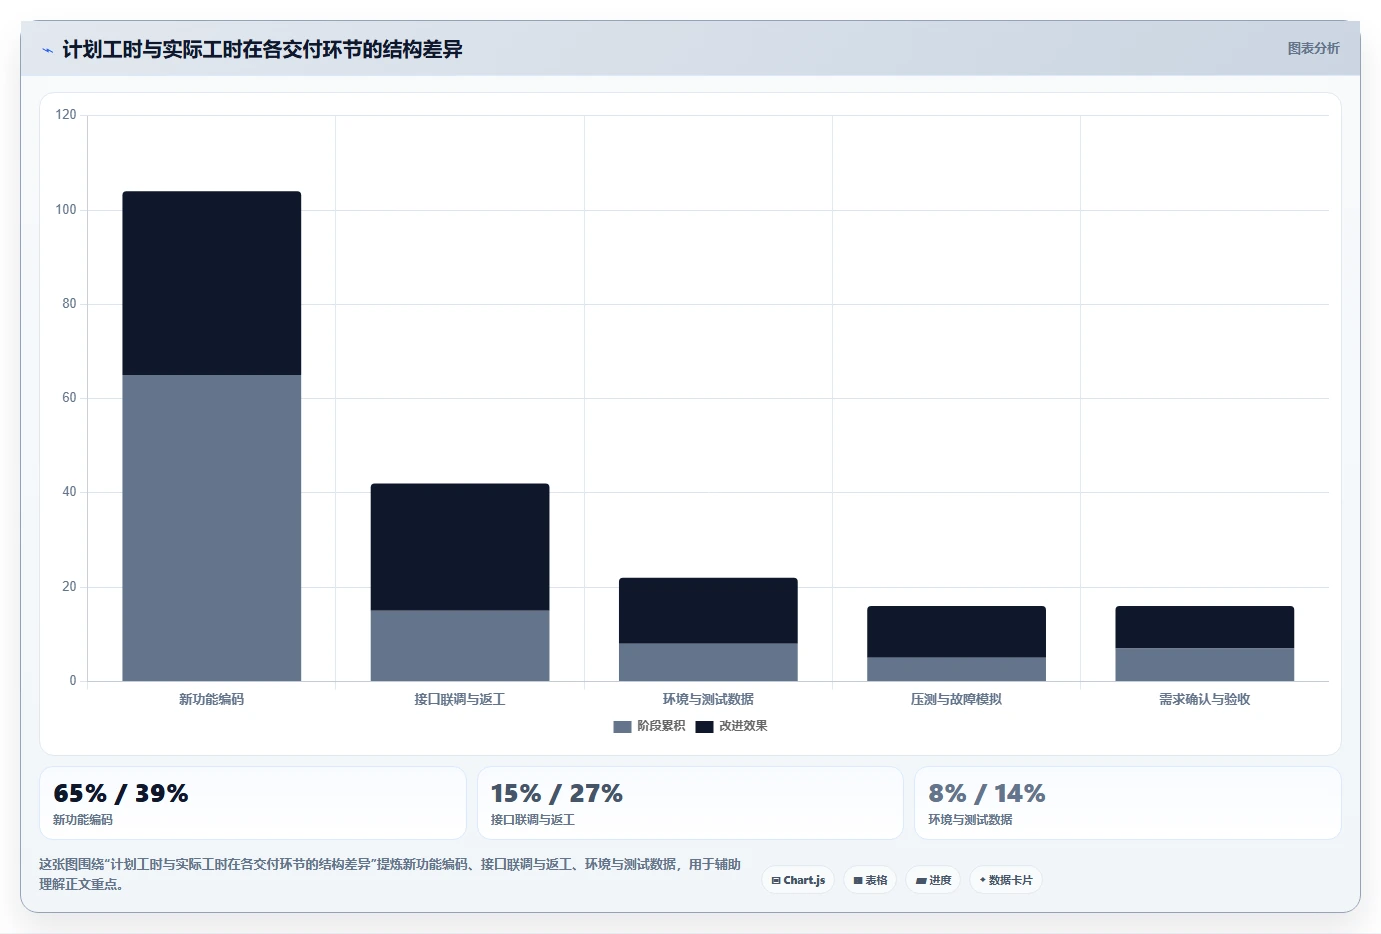
Task: Select the 表格 tag chip
Action: click(x=870, y=880)
